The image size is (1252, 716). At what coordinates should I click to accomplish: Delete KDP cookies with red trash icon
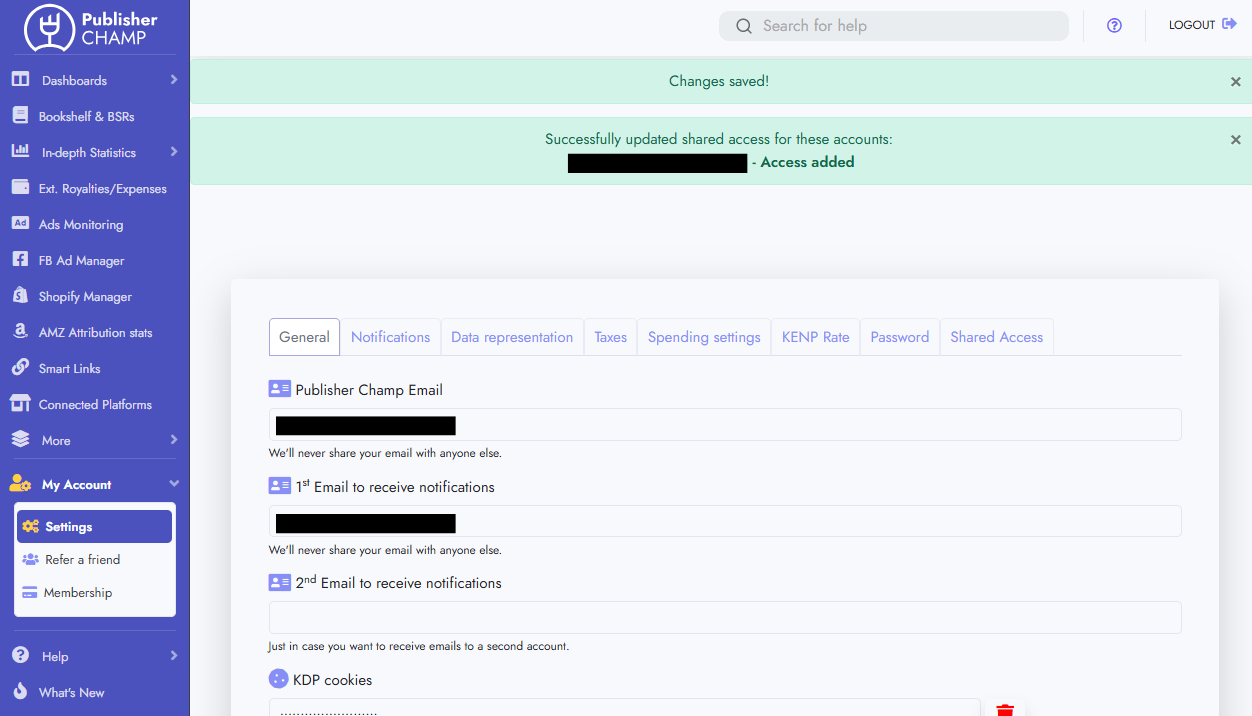pyautogui.click(x=1005, y=709)
